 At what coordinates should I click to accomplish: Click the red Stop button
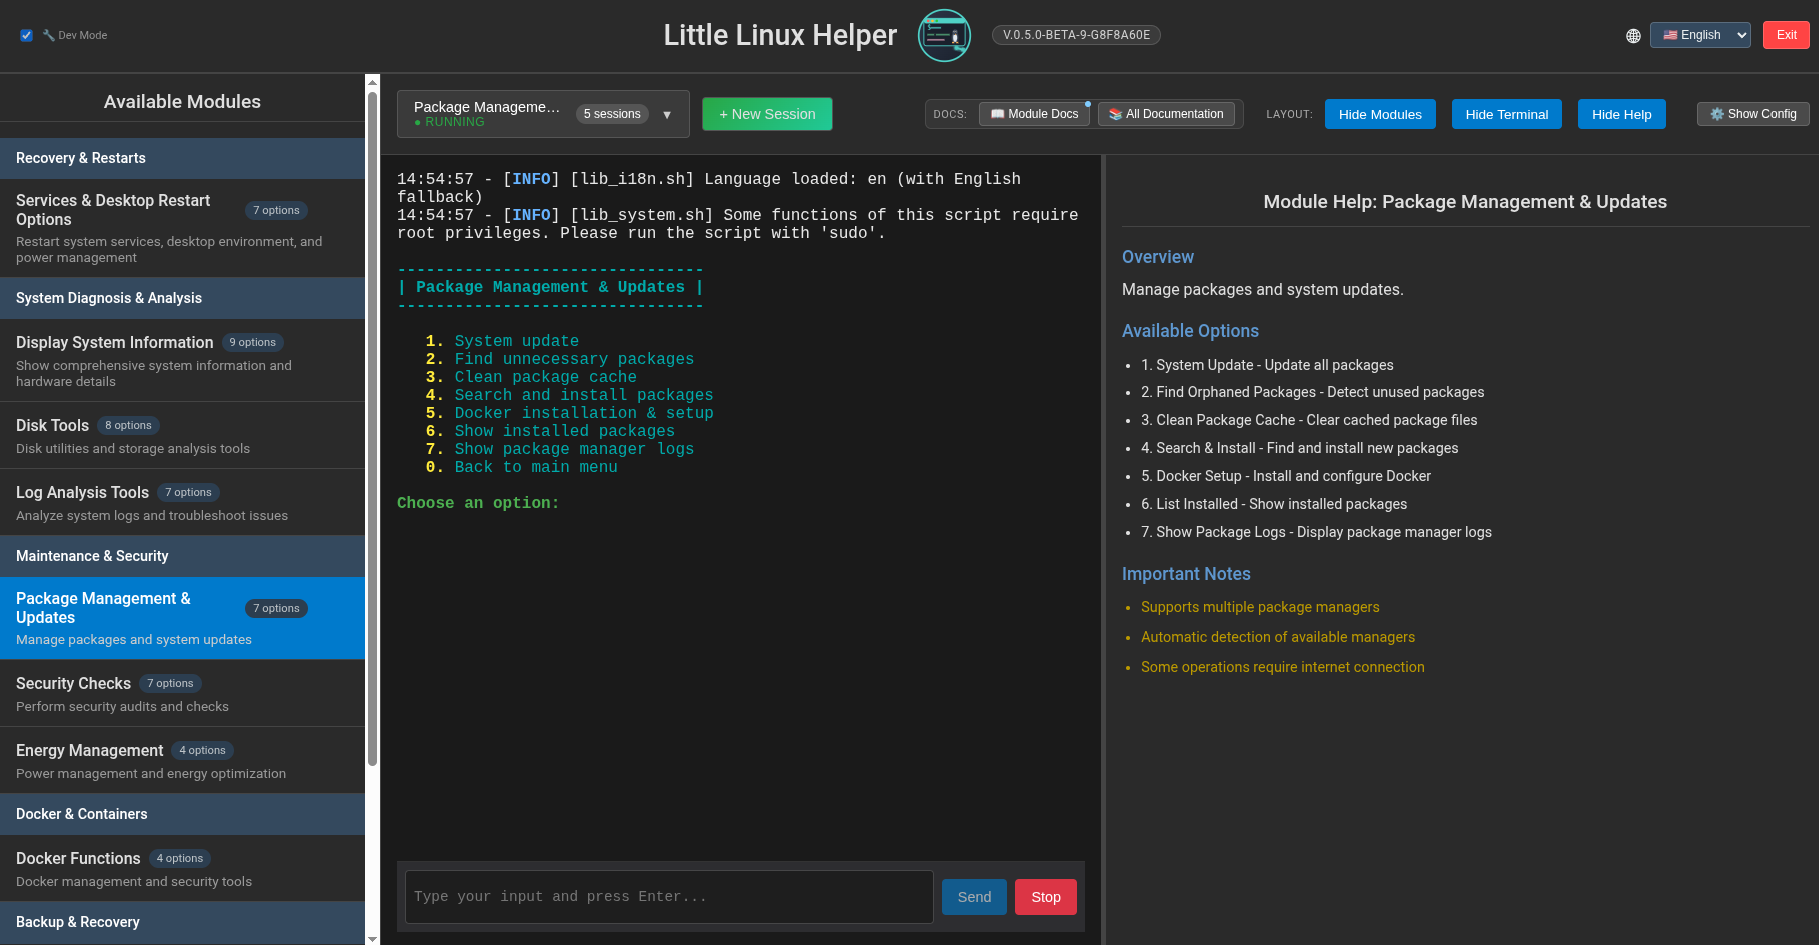pos(1046,897)
